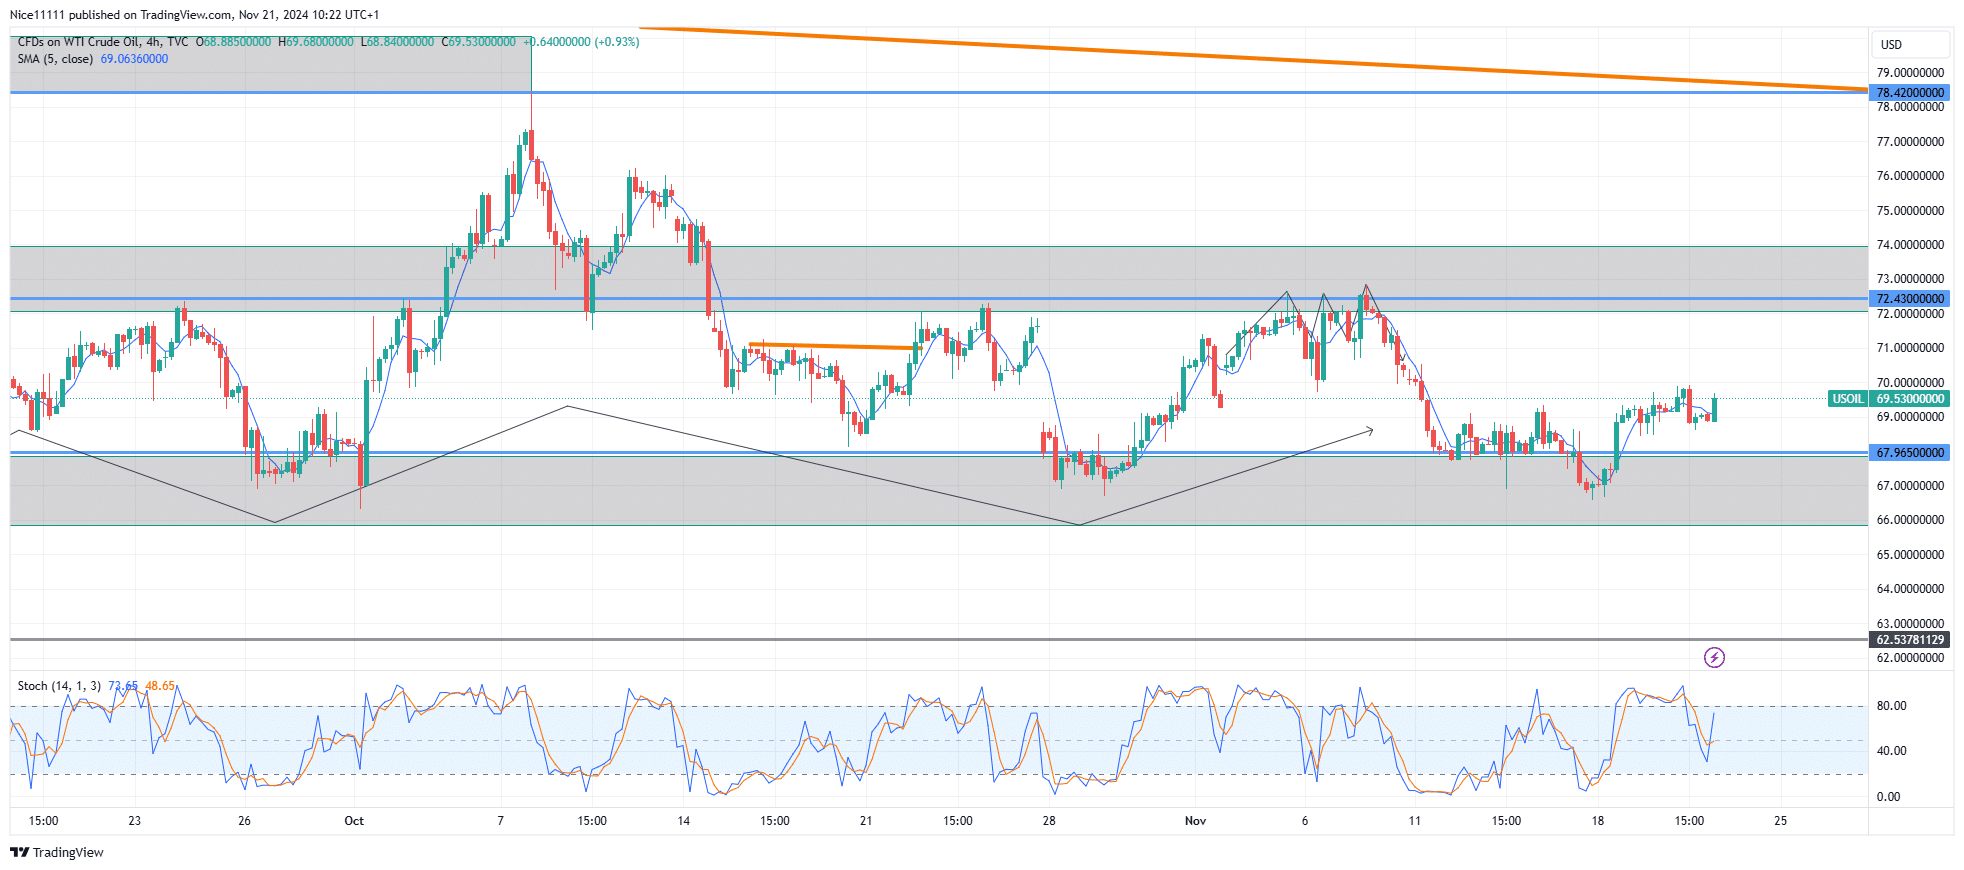Click the TradingView logo at bottom left
This screenshot has width=1964, height=870.
point(57,852)
